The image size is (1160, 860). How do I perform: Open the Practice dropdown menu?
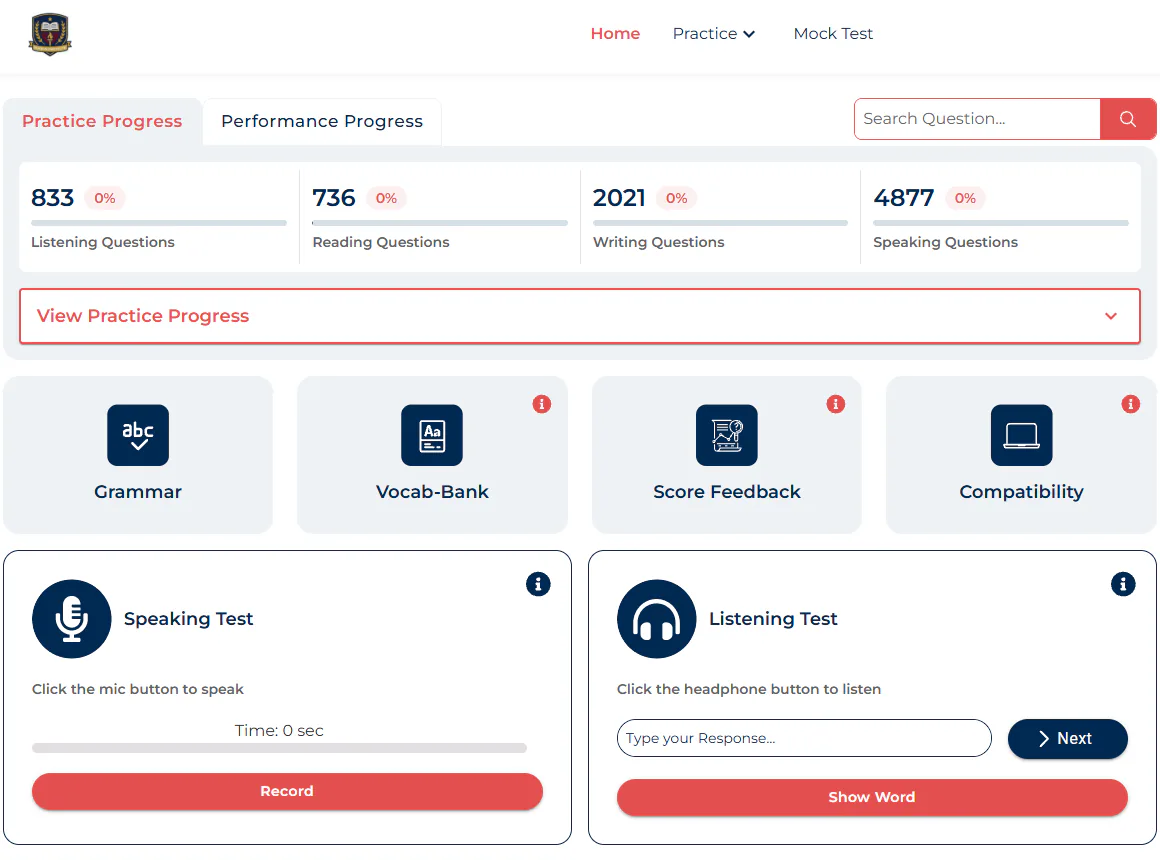tap(713, 33)
